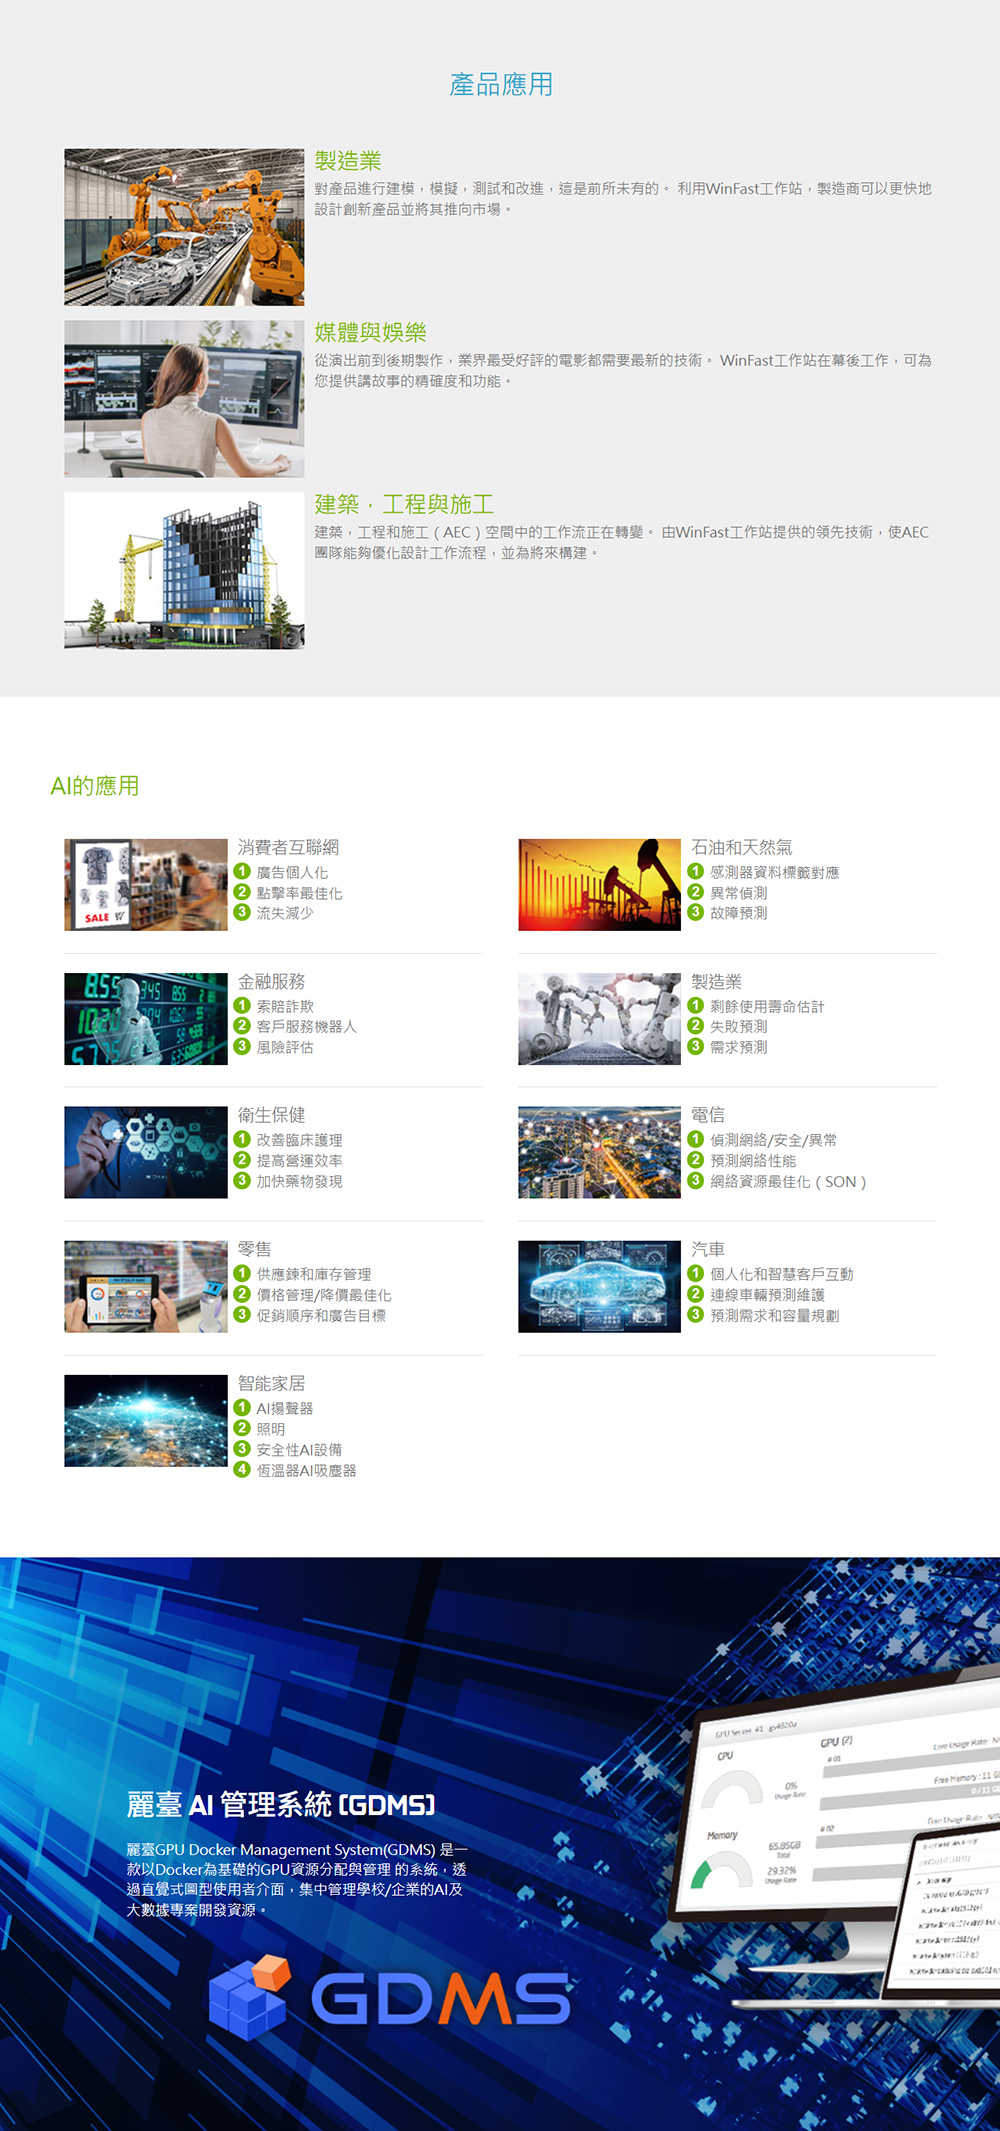Click the green number 2 badge beside 點擊率最佳化
The width and height of the screenshot is (1000, 2131).
tap(242, 892)
